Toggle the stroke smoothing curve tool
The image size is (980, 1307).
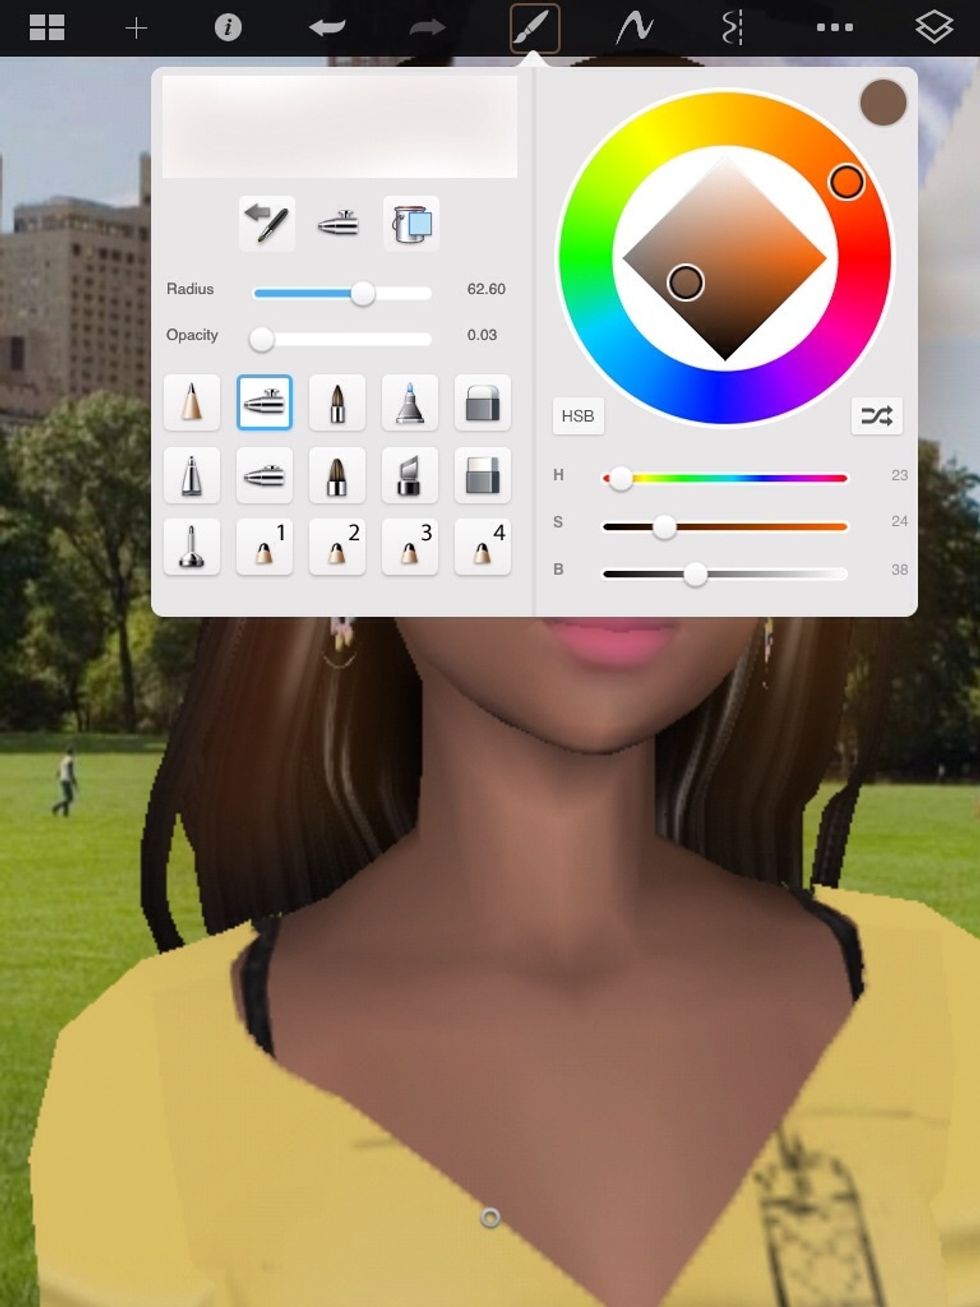[x=634, y=28]
